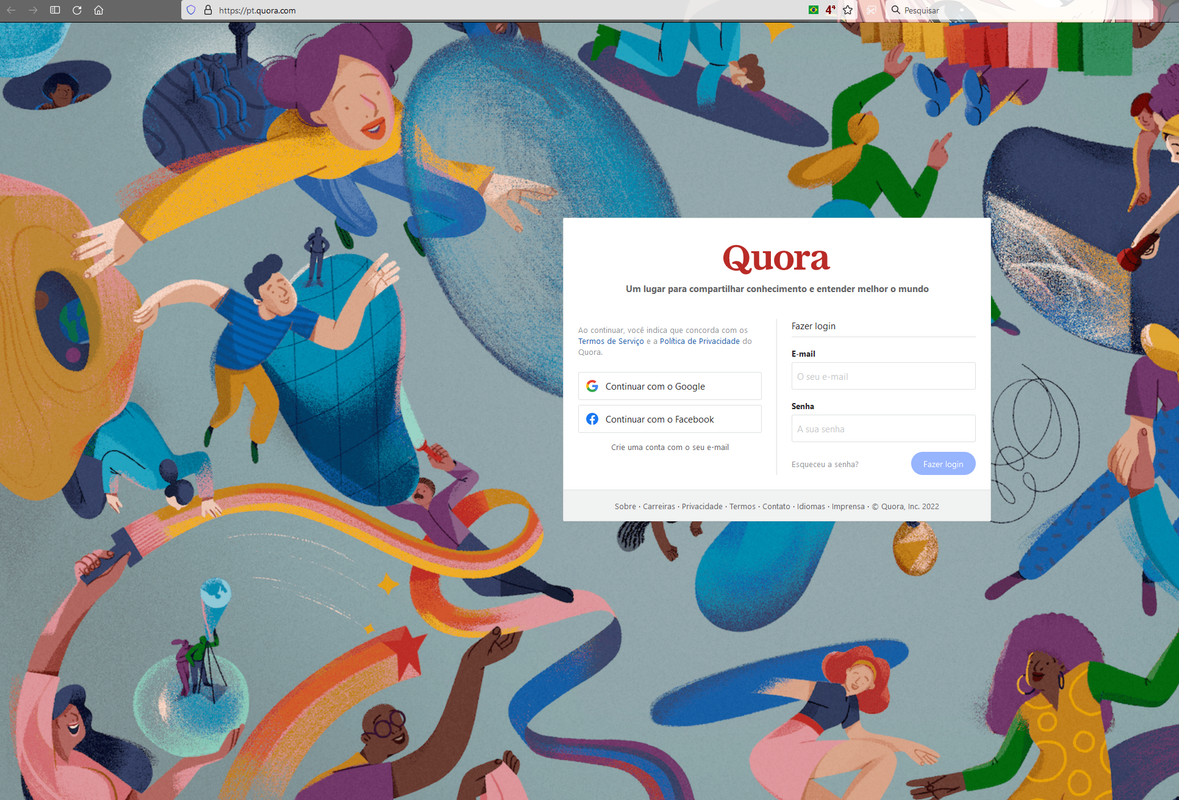Bookmark this page with the star icon
The width and height of the screenshot is (1179, 800).
click(848, 10)
